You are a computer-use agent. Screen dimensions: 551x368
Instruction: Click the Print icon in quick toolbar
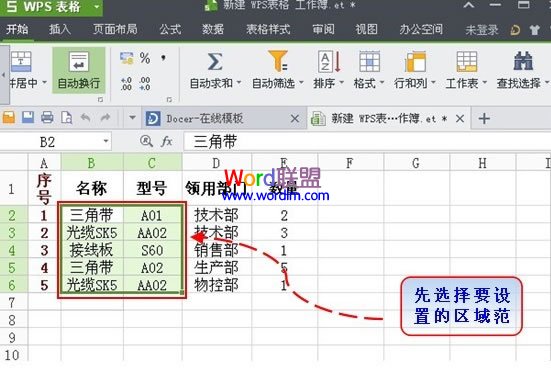pyautogui.click(x=47, y=117)
